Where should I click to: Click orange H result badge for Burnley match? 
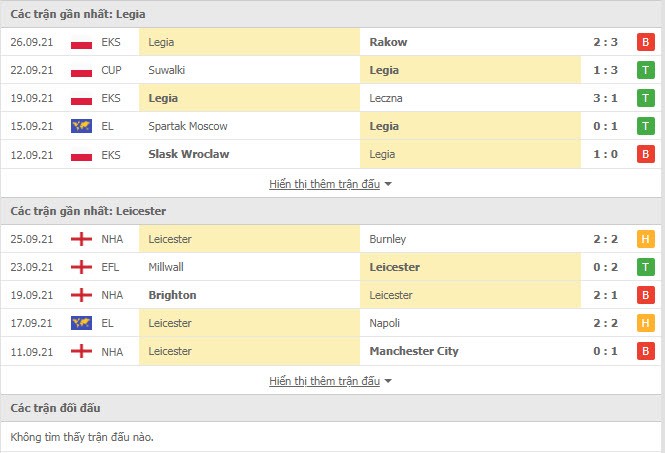[646, 240]
